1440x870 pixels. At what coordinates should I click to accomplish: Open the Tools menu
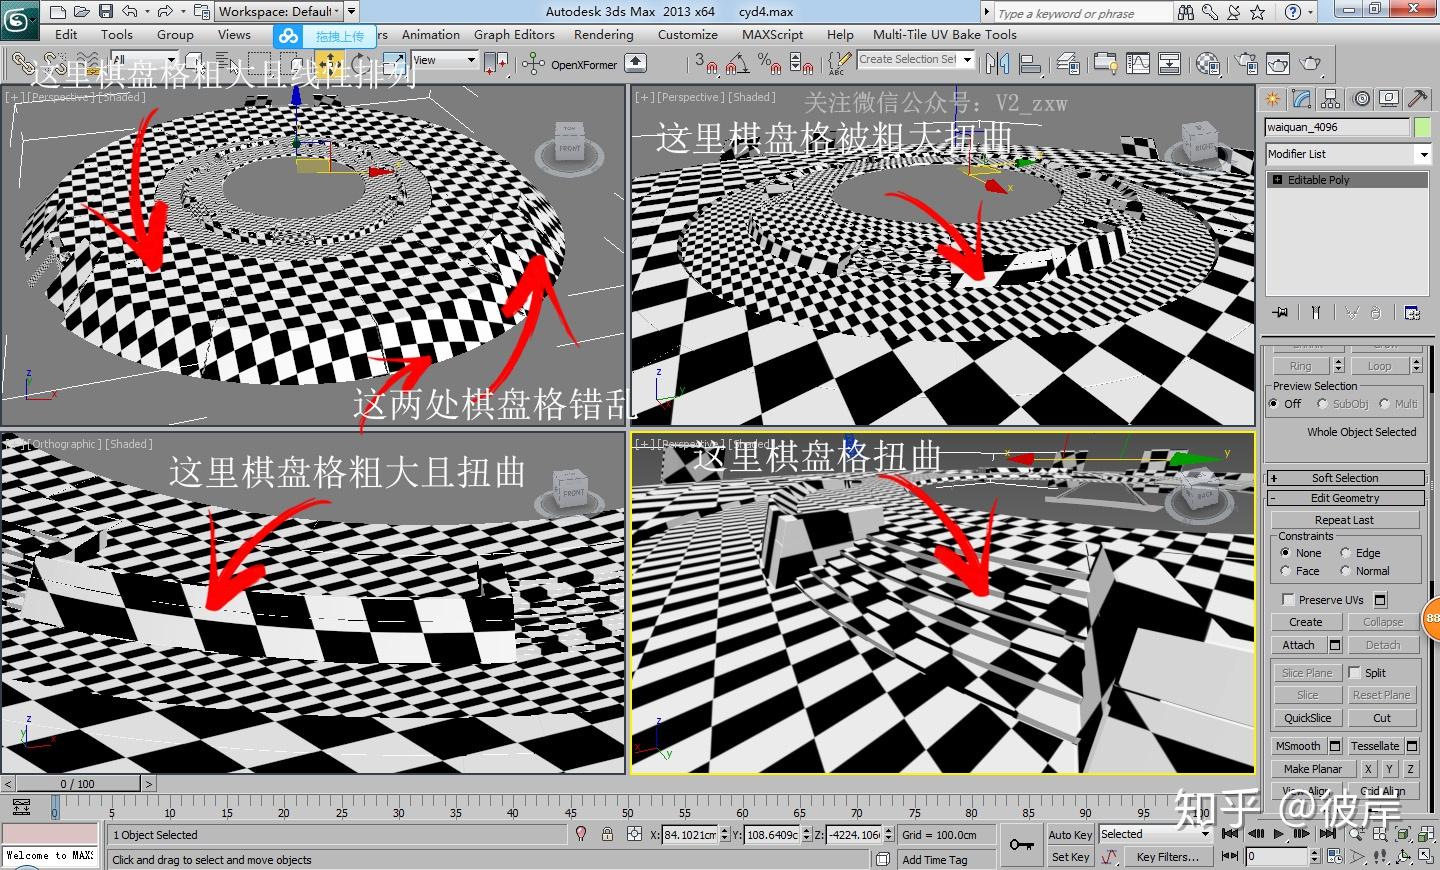pos(117,35)
